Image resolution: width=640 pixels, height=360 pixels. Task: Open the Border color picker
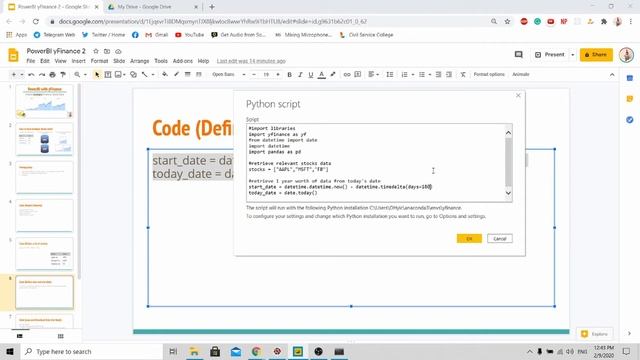click(176, 75)
